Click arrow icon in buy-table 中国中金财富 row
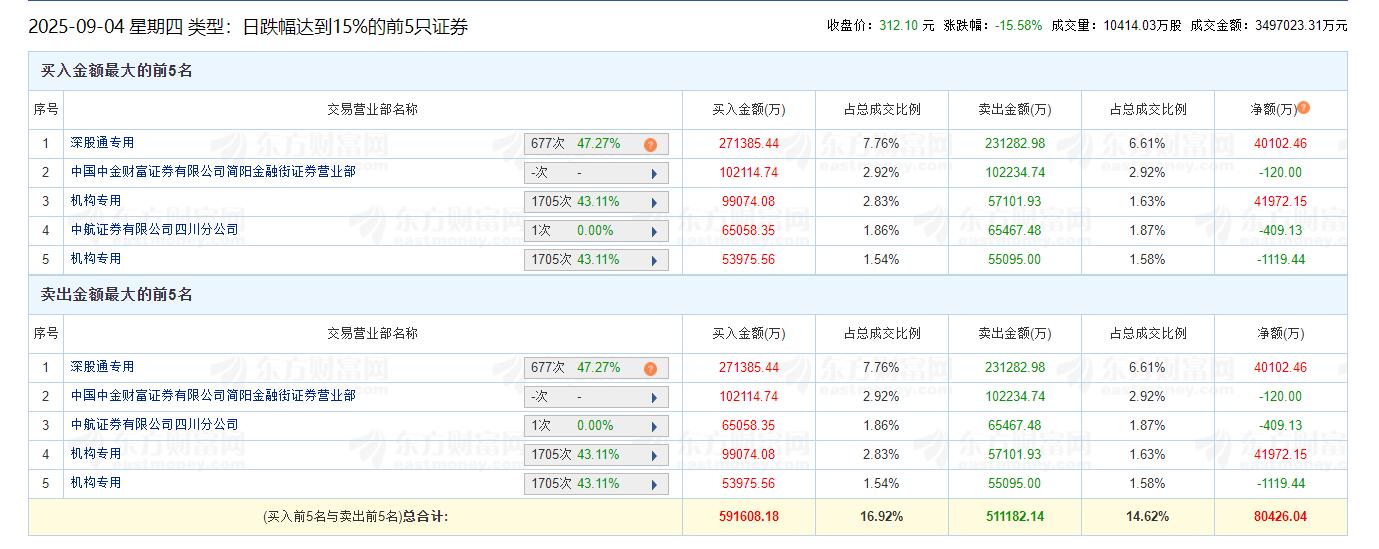Viewport: 1379px width, 549px height. tap(654, 173)
